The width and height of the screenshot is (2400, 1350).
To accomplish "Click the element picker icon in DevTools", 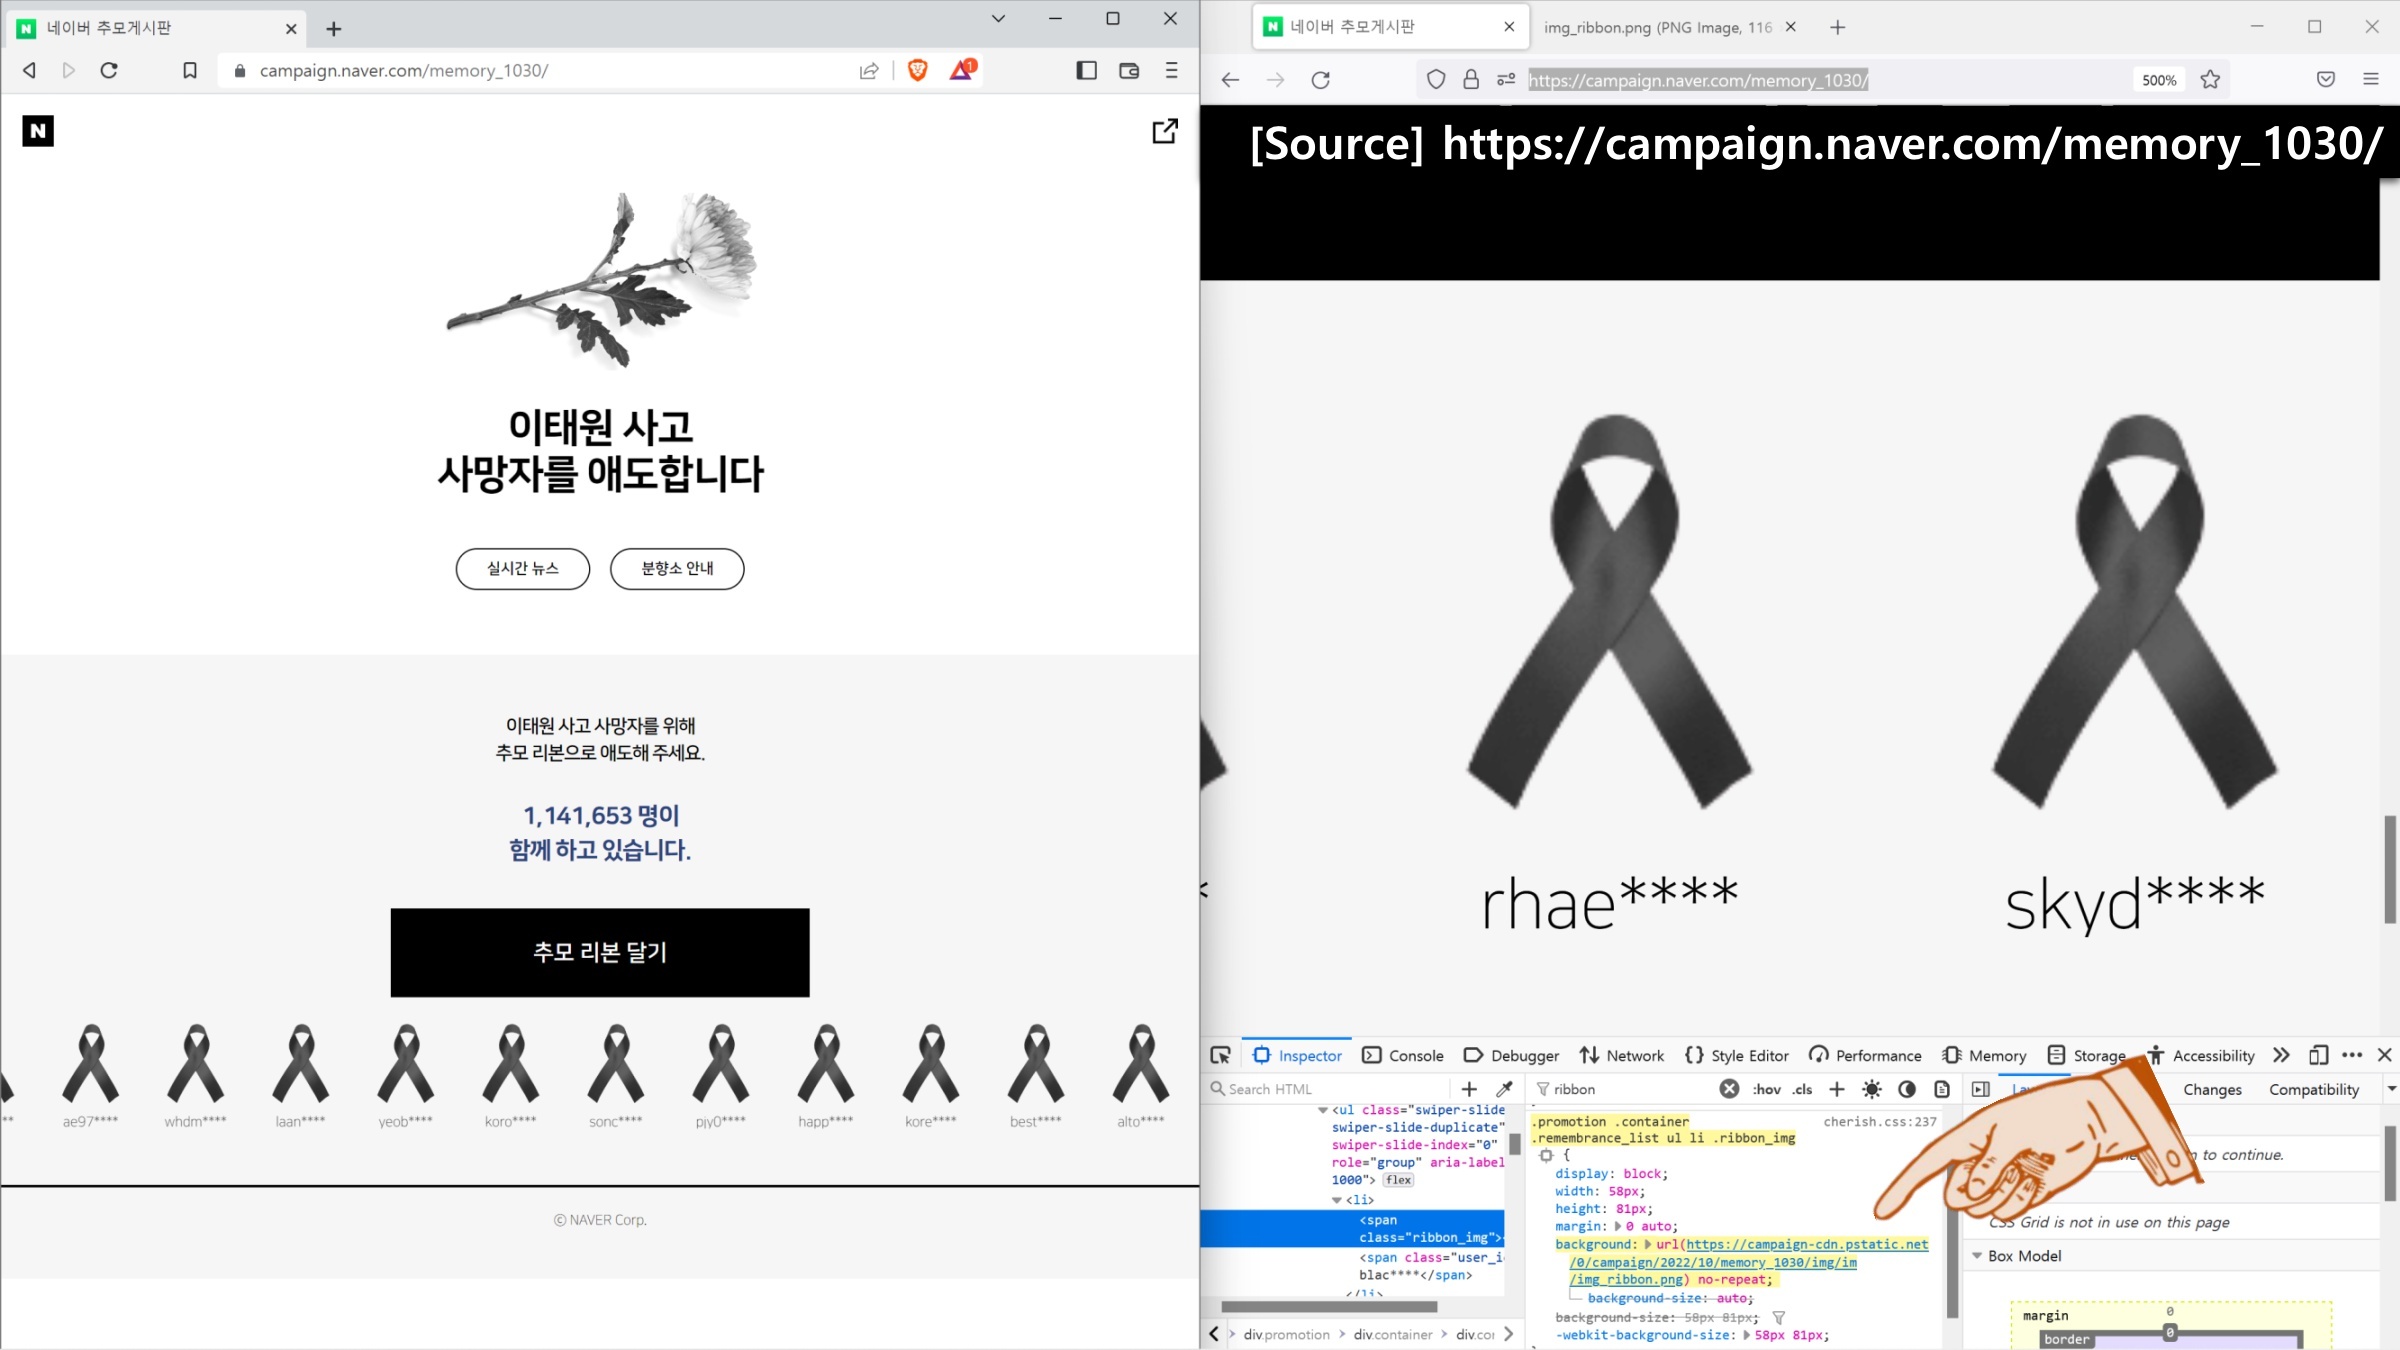I will point(1220,1055).
